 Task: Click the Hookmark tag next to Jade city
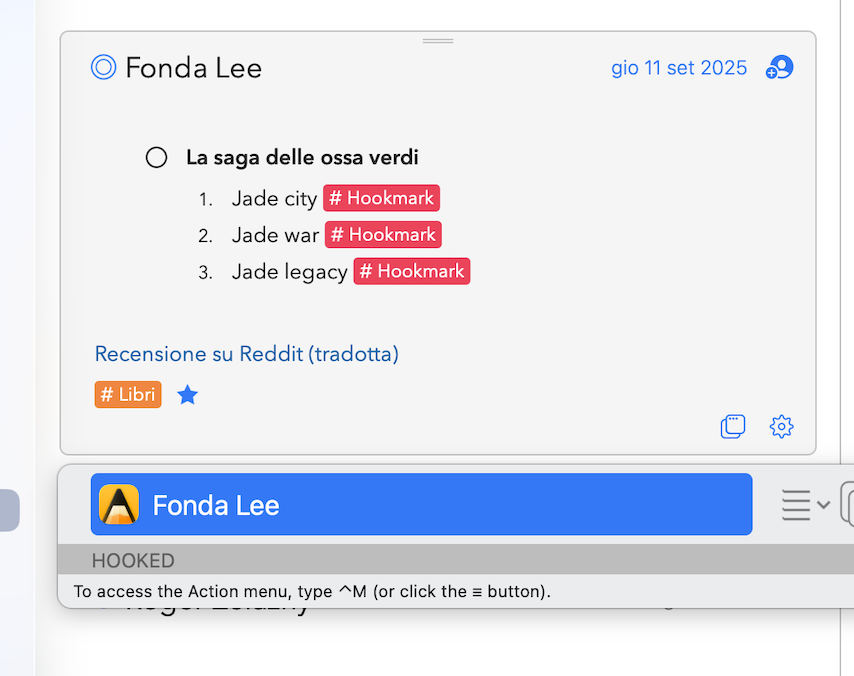381,198
